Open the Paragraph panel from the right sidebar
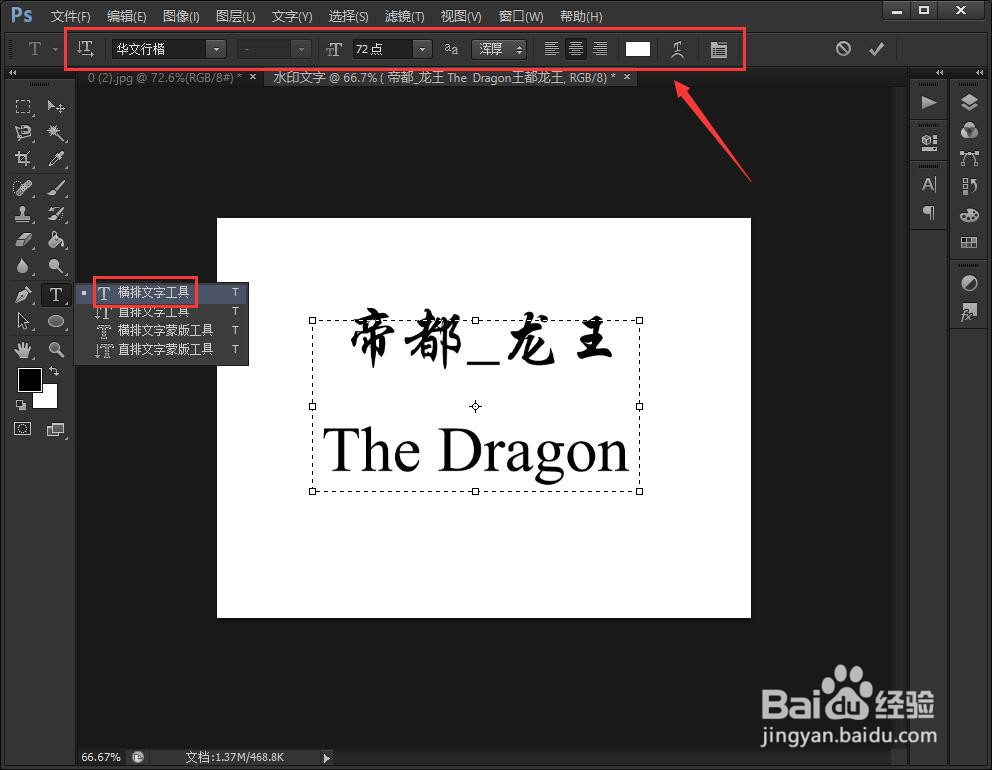Image resolution: width=992 pixels, height=770 pixels. point(928,214)
